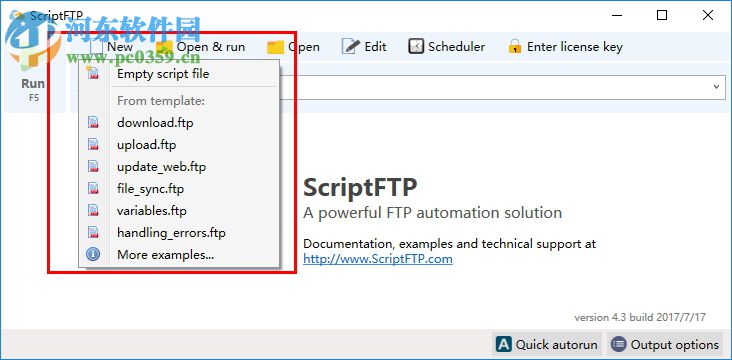Screen dimensions: 732x360
Task: Click the Edit pencil icon
Action: (x=351, y=46)
